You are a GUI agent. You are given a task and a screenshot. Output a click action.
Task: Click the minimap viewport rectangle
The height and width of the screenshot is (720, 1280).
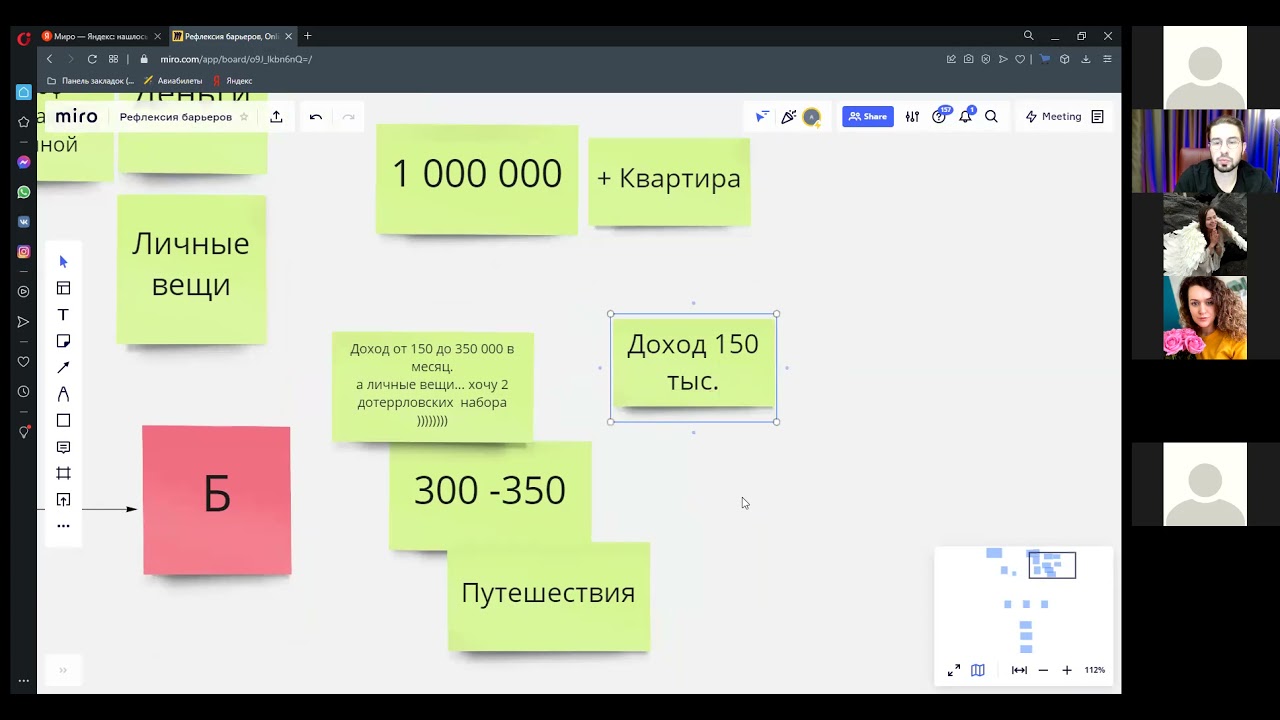1052,565
